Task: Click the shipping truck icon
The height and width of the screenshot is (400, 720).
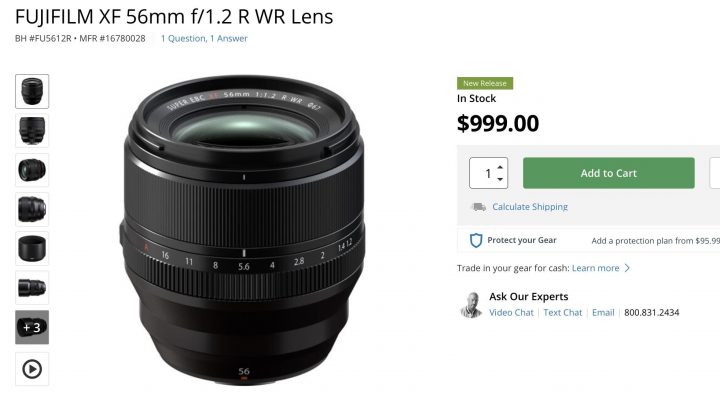Action: tap(479, 207)
